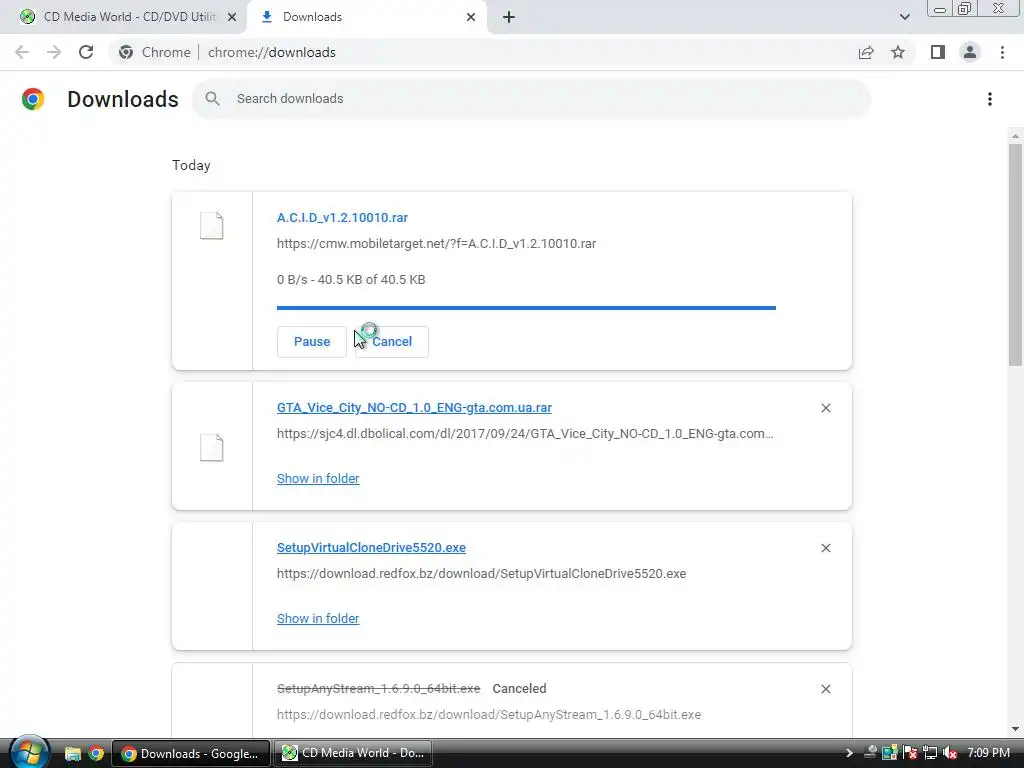This screenshot has height=768, width=1024.
Task: Click the Today date heading
Action: pos(191,165)
